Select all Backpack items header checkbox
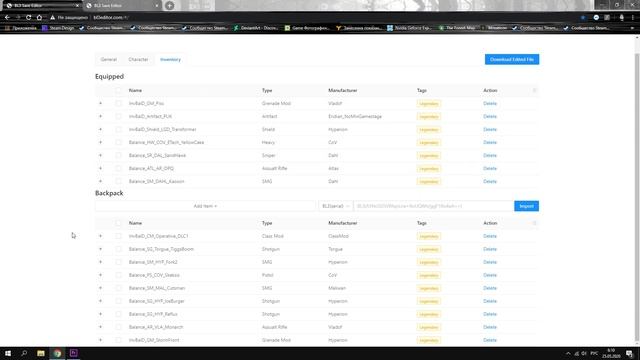 (x=118, y=223)
